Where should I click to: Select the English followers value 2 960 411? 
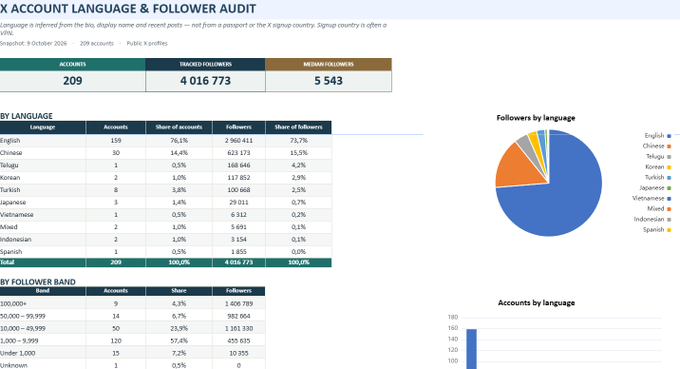pyautogui.click(x=239, y=140)
